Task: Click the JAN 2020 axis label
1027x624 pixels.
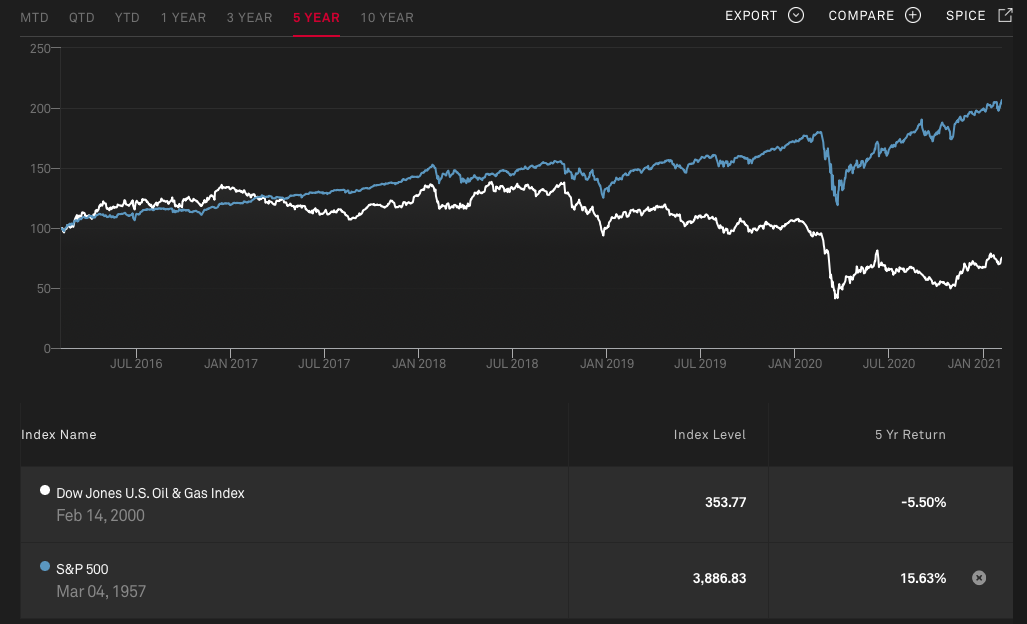Action: (x=794, y=363)
